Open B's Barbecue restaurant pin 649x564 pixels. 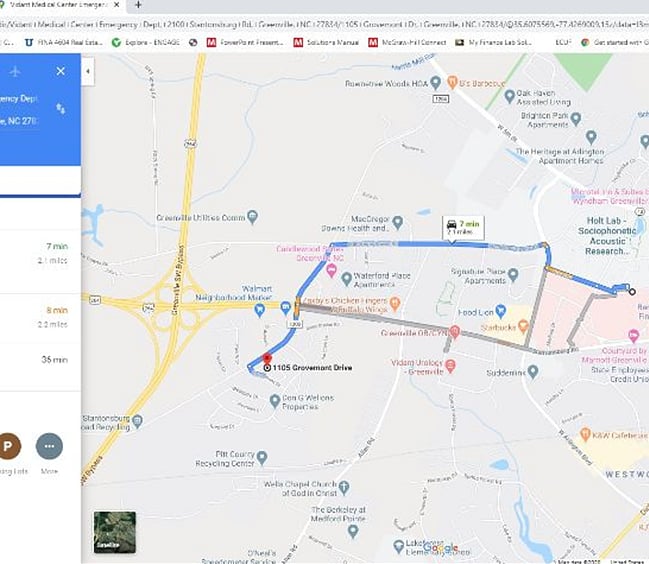pos(452,82)
